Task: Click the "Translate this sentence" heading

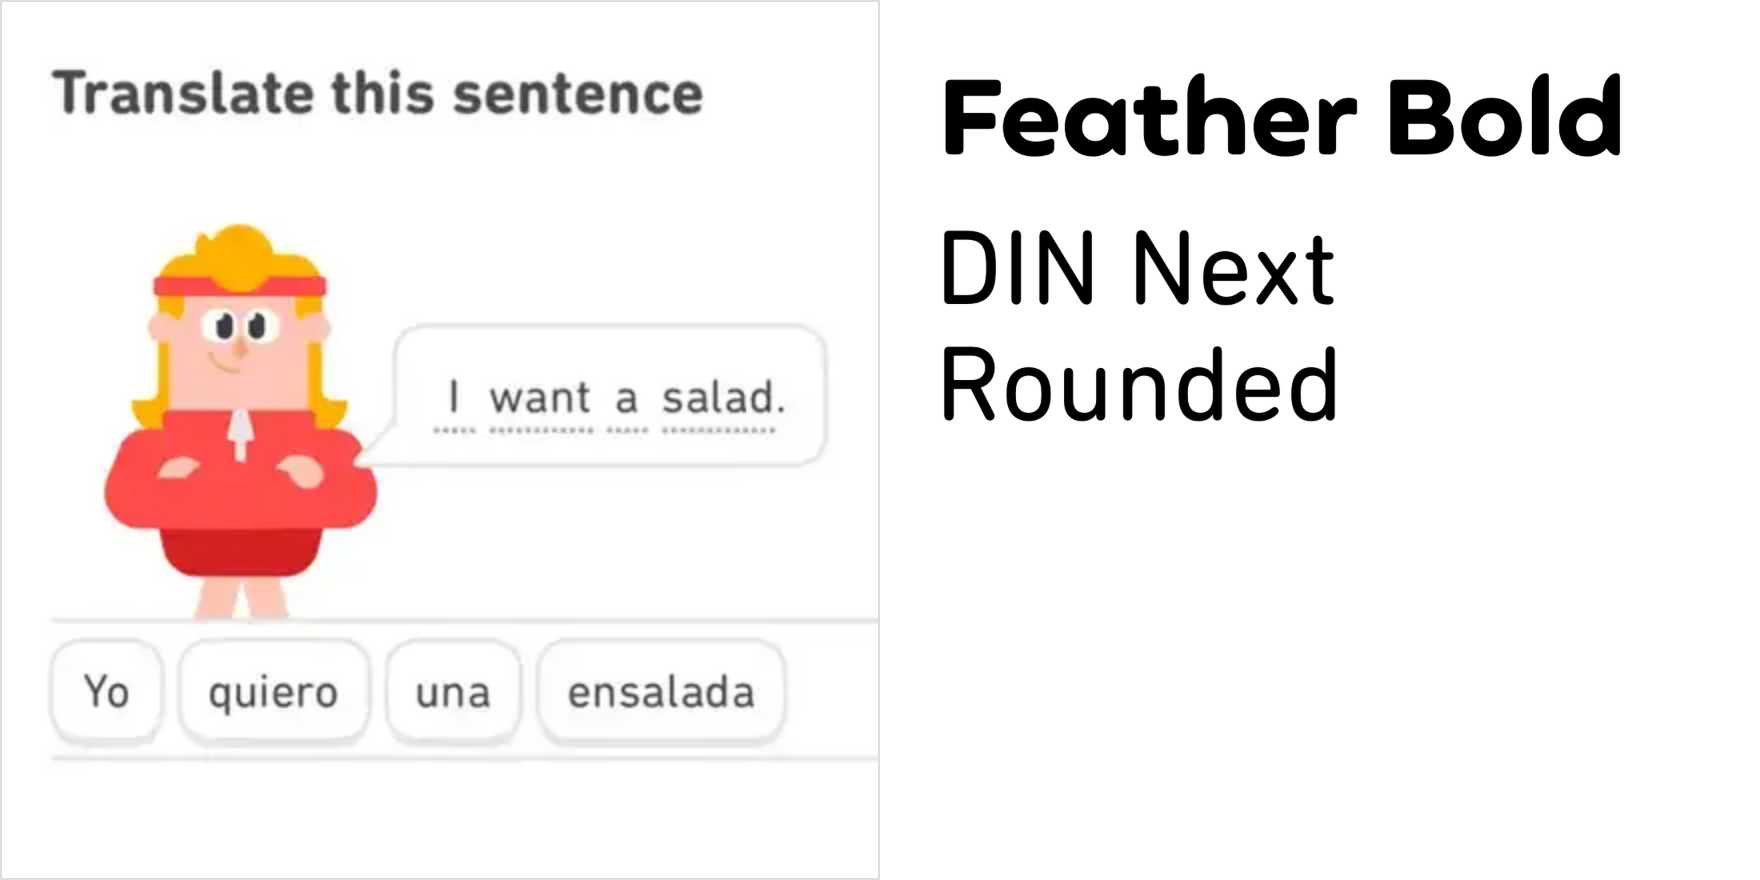Action: click(380, 93)
